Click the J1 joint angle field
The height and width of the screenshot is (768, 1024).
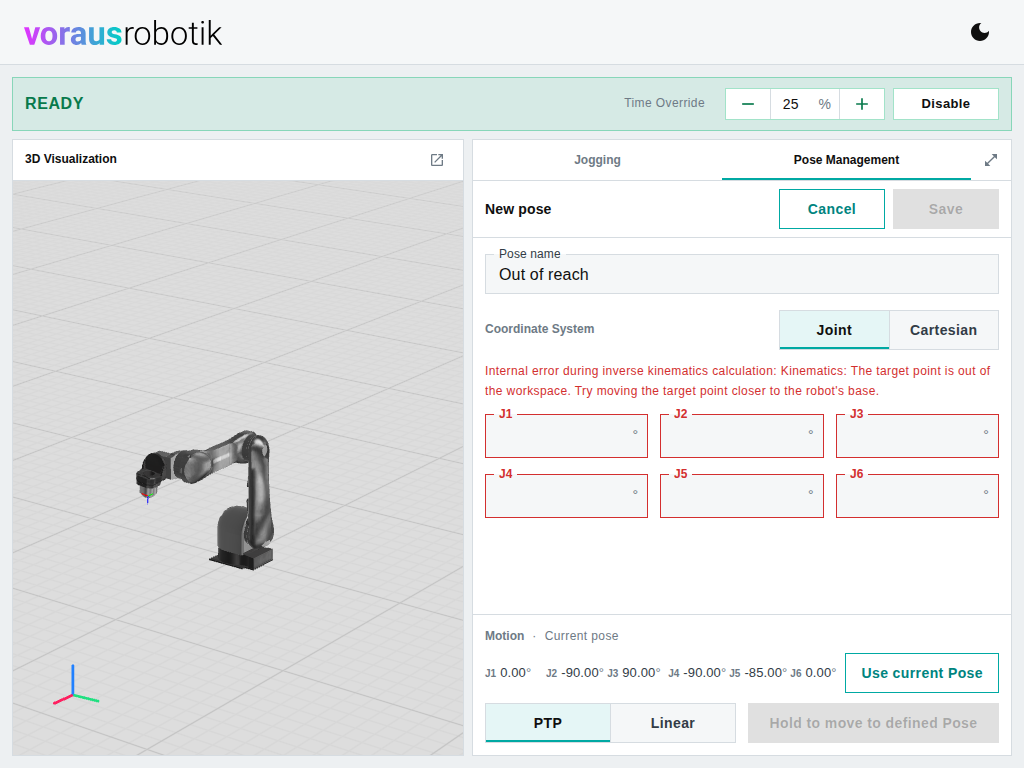(566, 436)
